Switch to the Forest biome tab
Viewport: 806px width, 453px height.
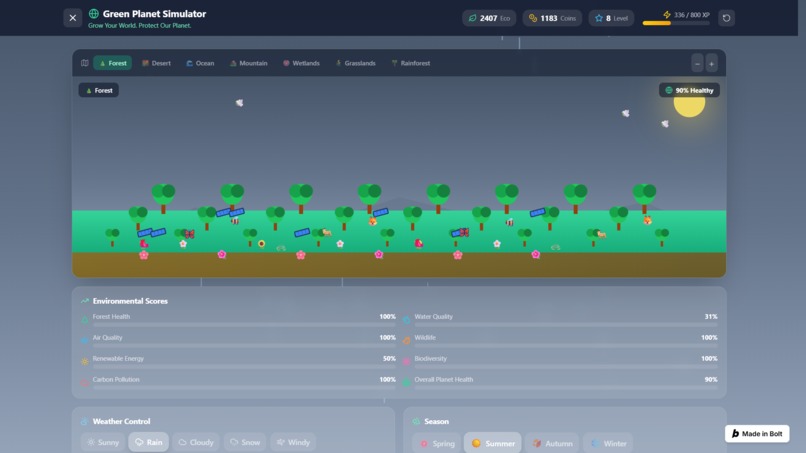click(x=113, y=63)
